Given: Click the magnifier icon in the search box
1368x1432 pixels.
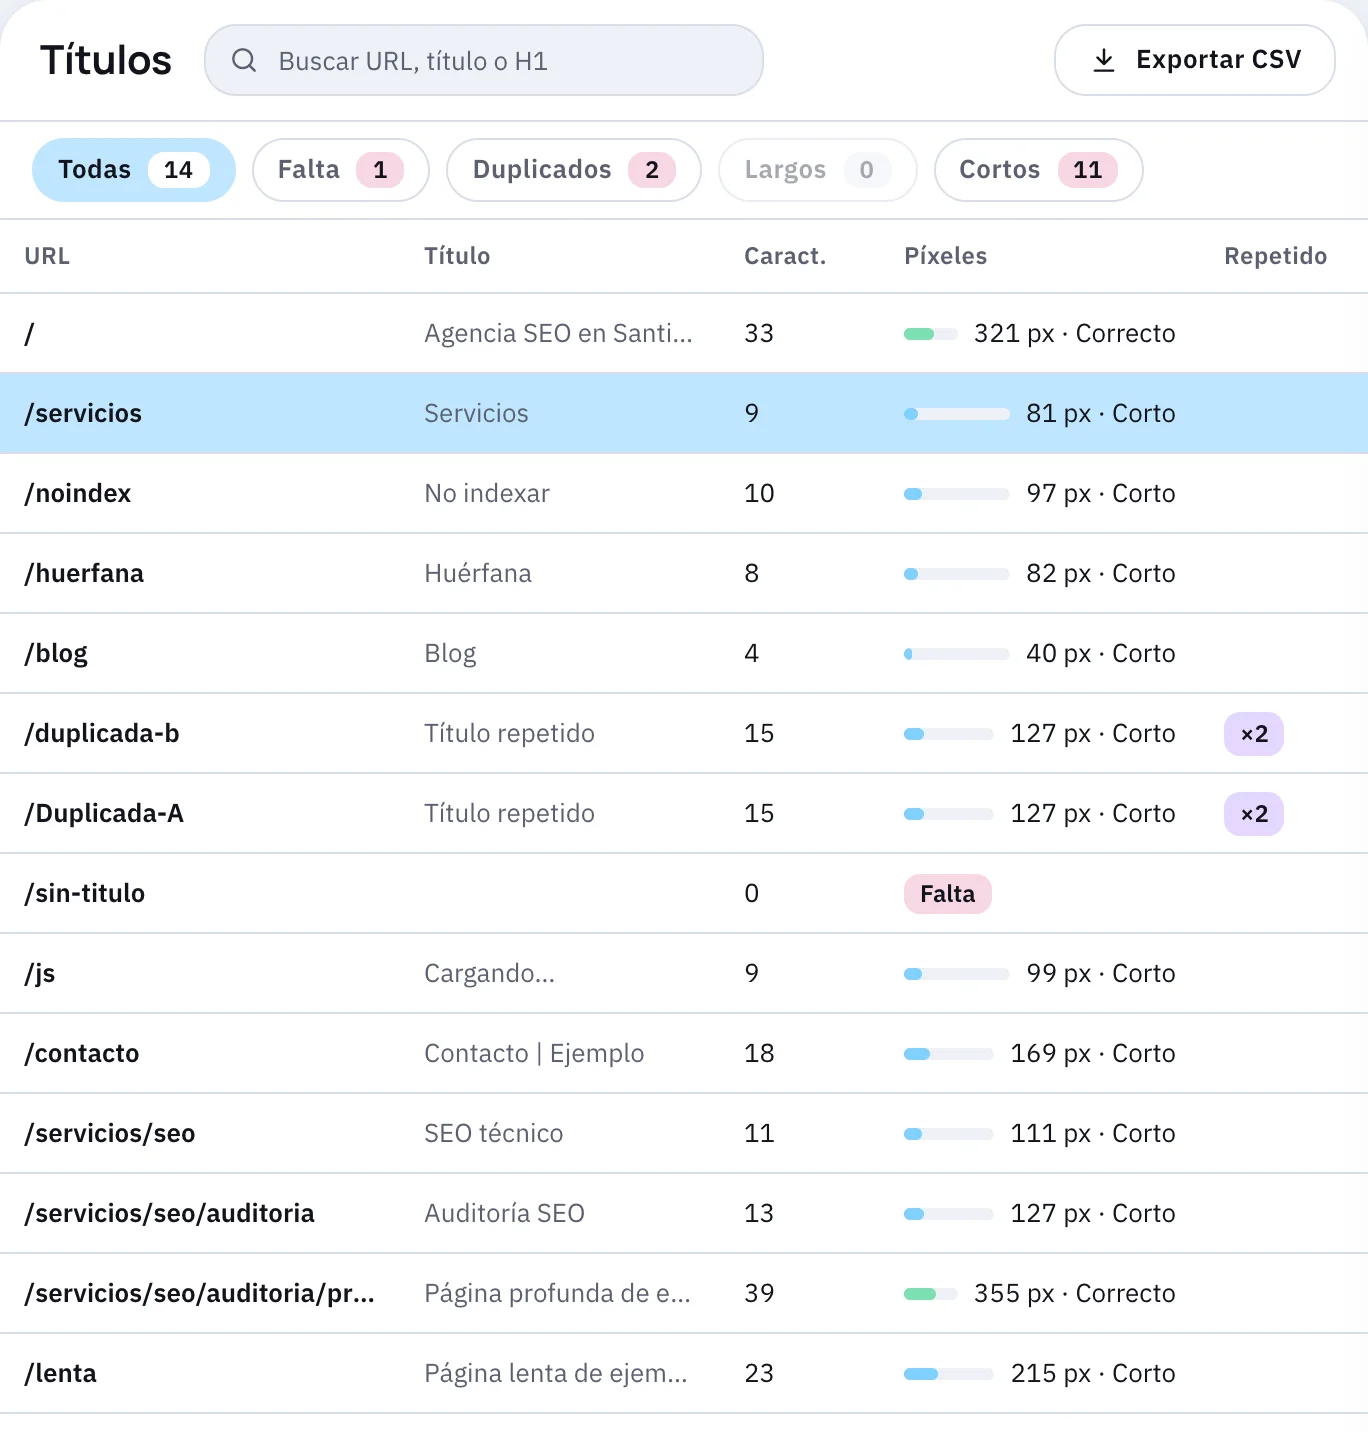Looking at the screenshot, I should pos(244,60).
